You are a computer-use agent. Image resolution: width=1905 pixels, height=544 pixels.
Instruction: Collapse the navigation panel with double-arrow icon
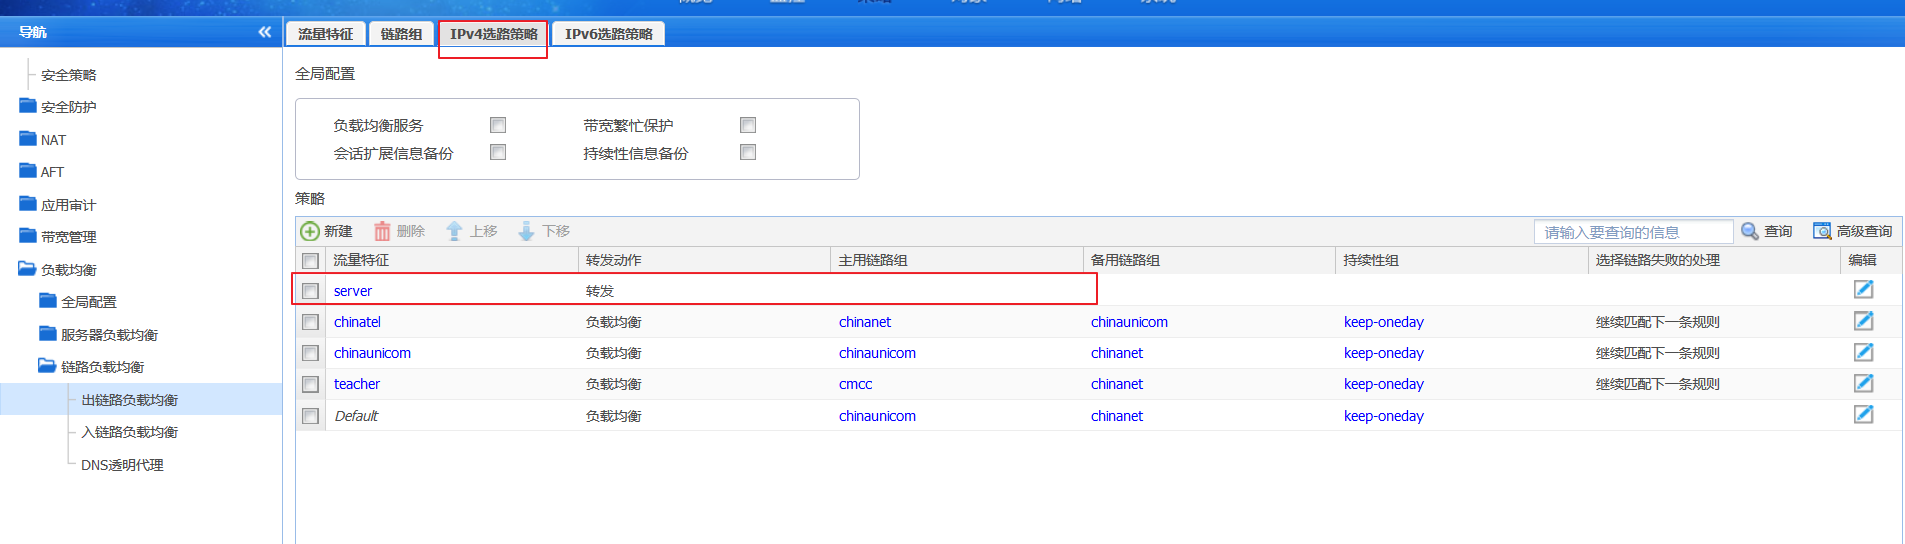click(x=264, y=32)
